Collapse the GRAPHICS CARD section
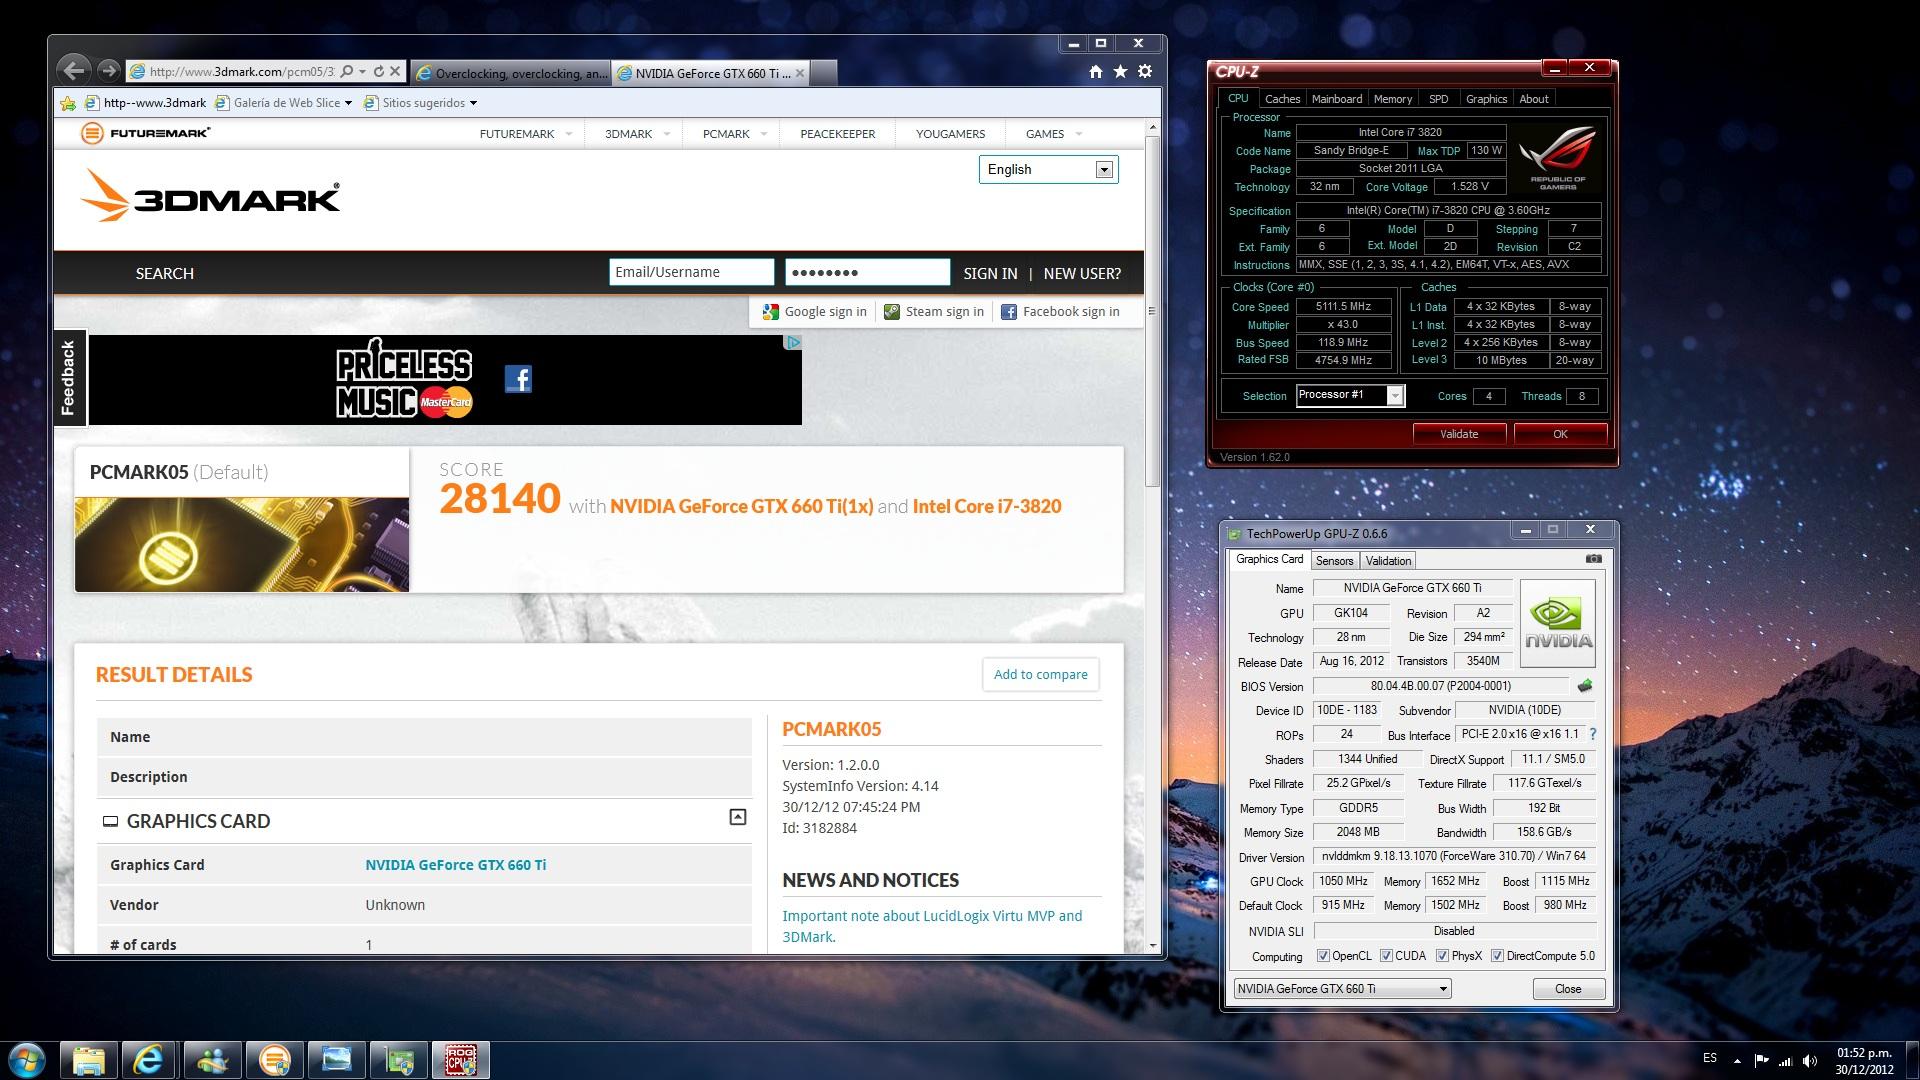 point(737,817)
